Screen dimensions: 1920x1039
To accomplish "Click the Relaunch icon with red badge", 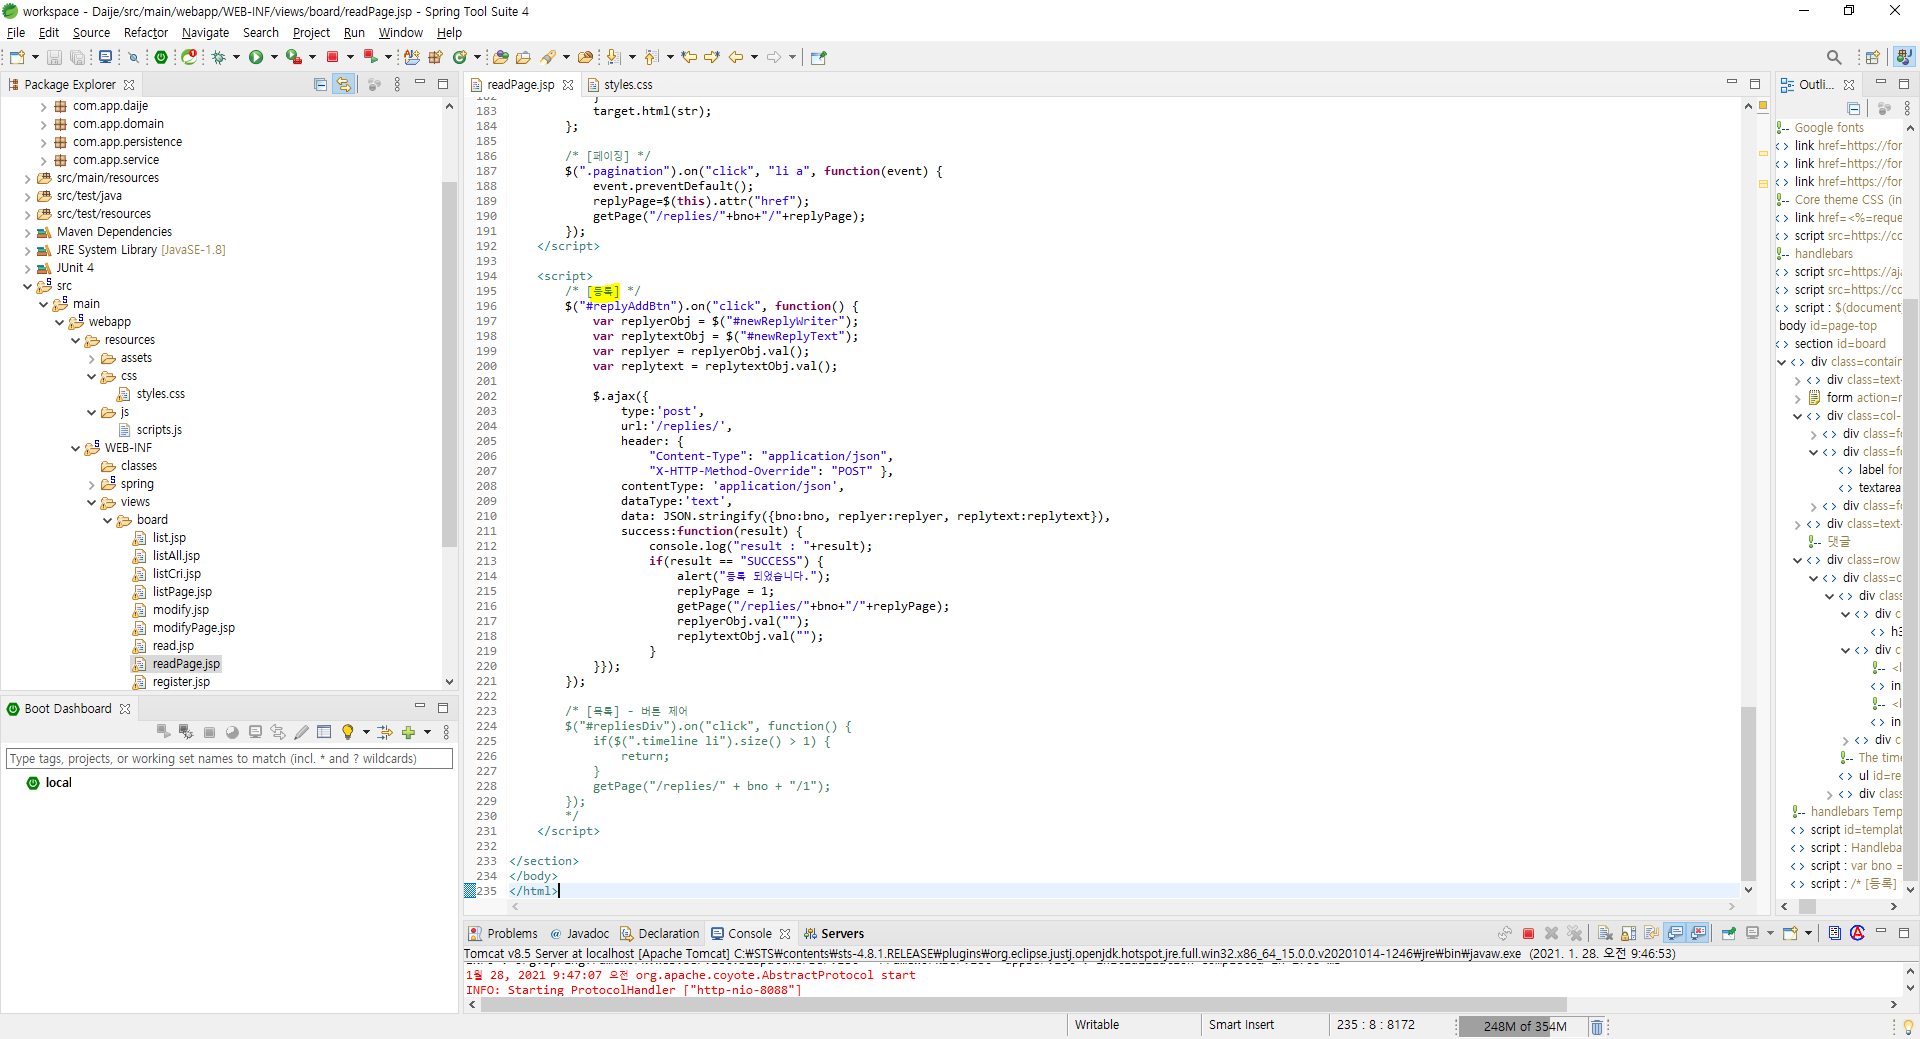I will click(x=189, y=57).
